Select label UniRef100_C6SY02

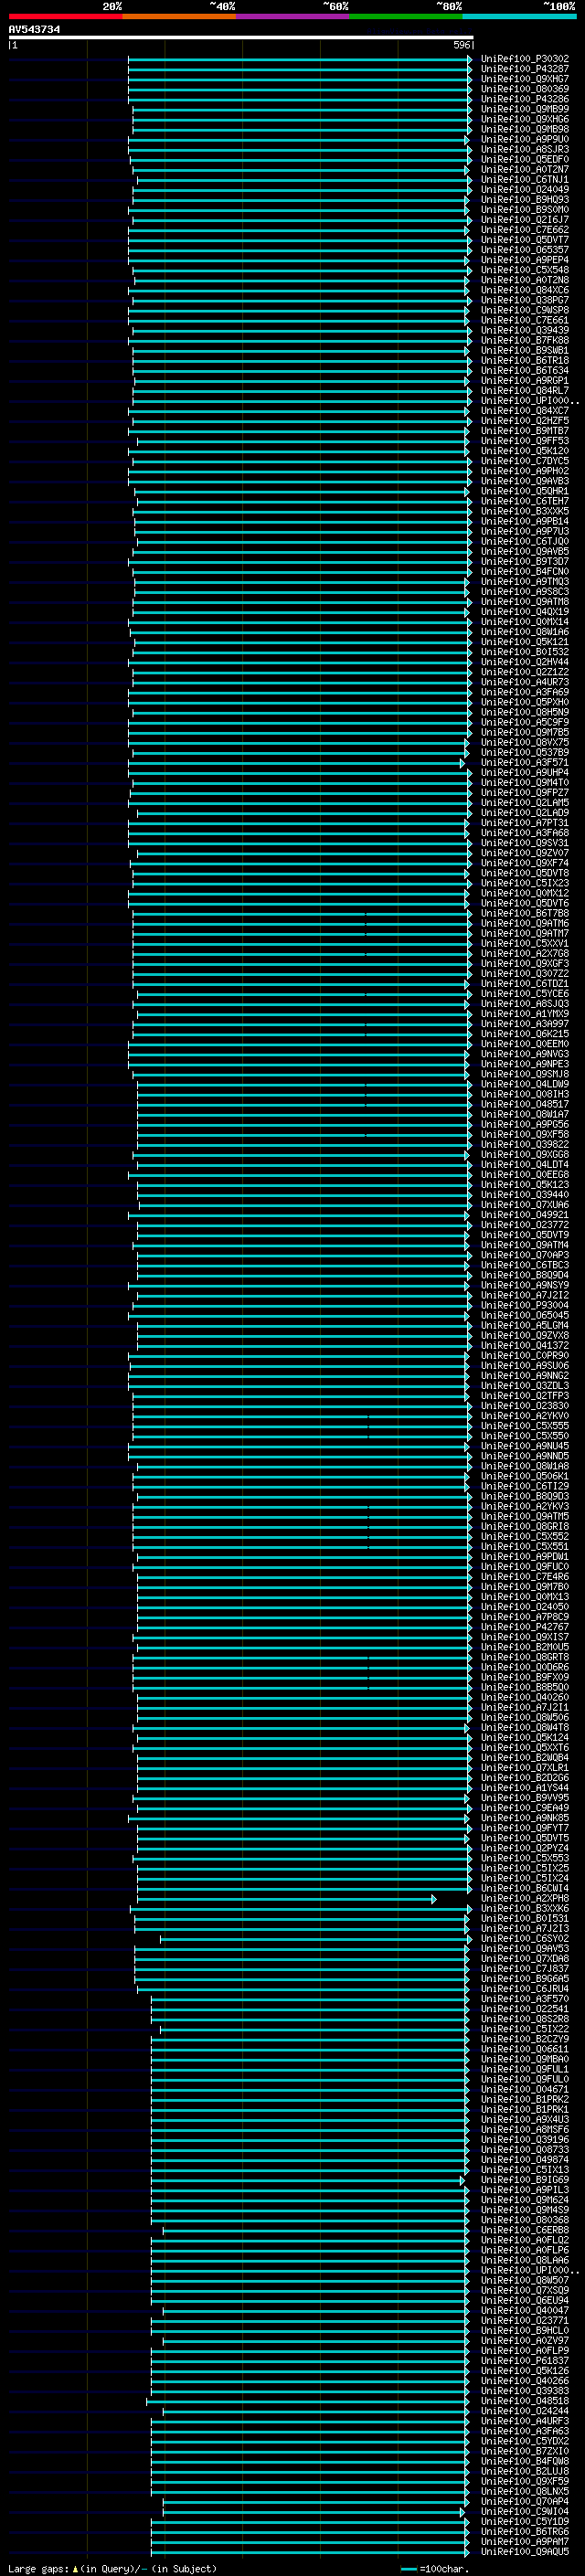[525, 1939]
